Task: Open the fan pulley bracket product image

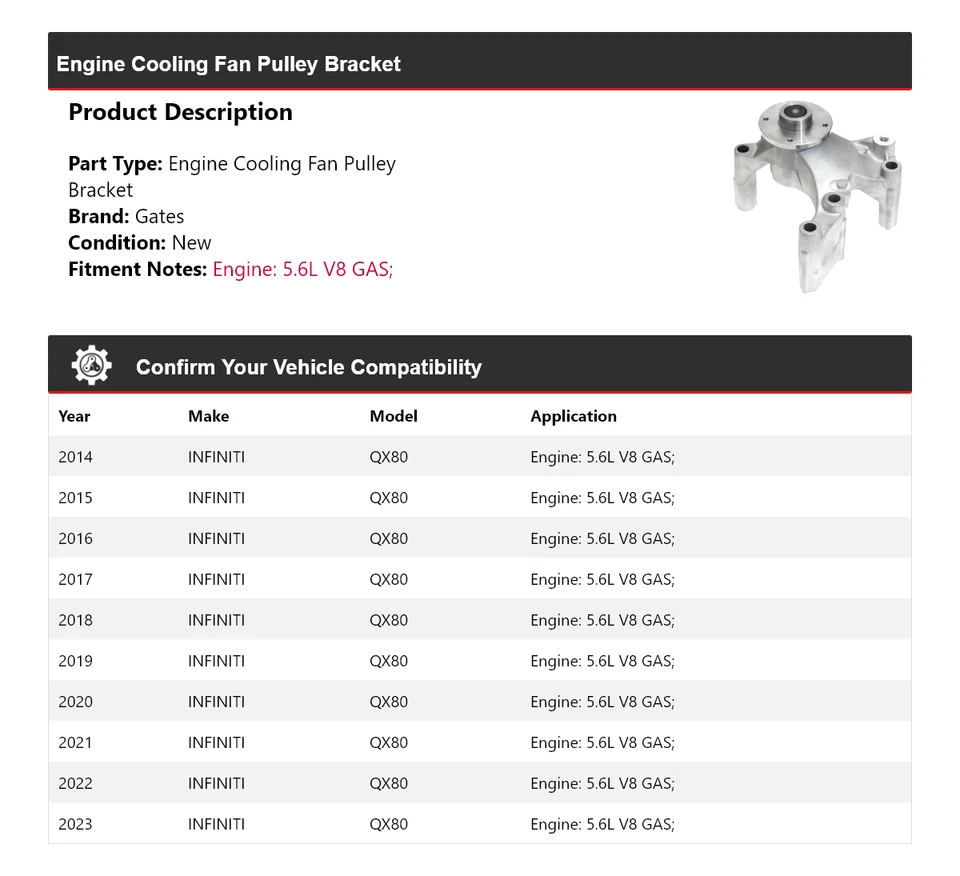Action: click(x=816, y=195)
